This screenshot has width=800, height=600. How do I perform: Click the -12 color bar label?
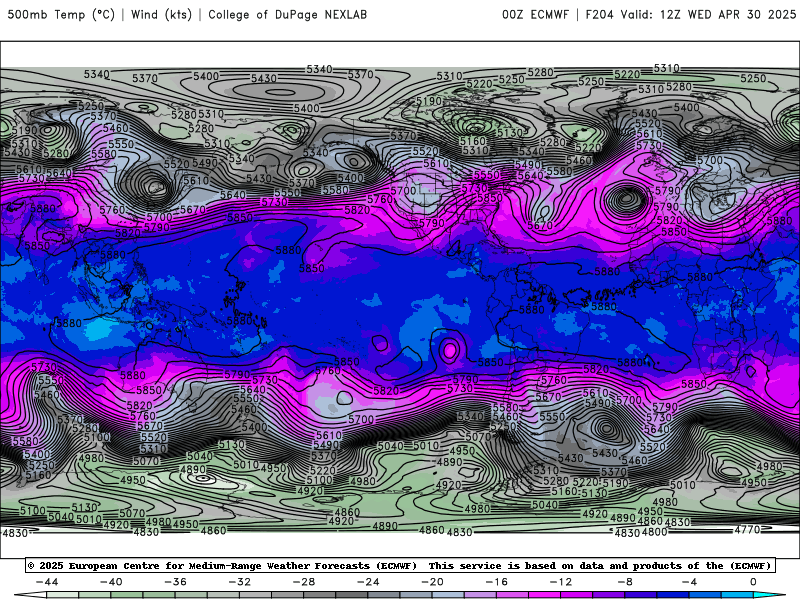(561, 582)
